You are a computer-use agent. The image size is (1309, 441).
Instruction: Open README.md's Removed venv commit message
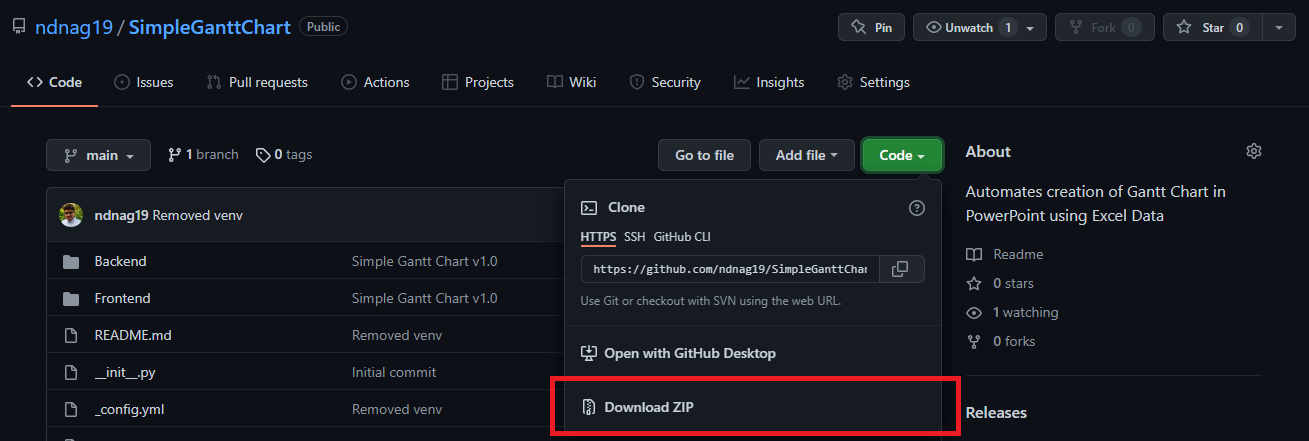click(x=397, y=335)
